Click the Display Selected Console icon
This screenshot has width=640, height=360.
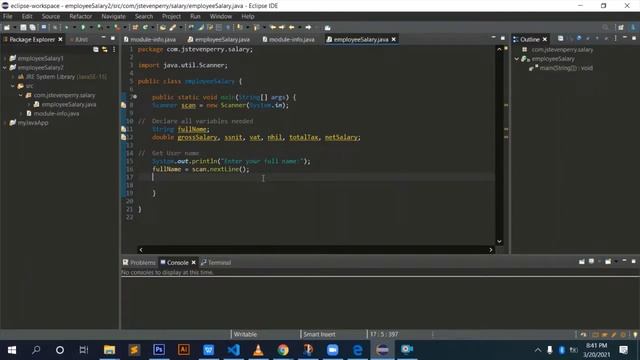(x=591, y=262)
